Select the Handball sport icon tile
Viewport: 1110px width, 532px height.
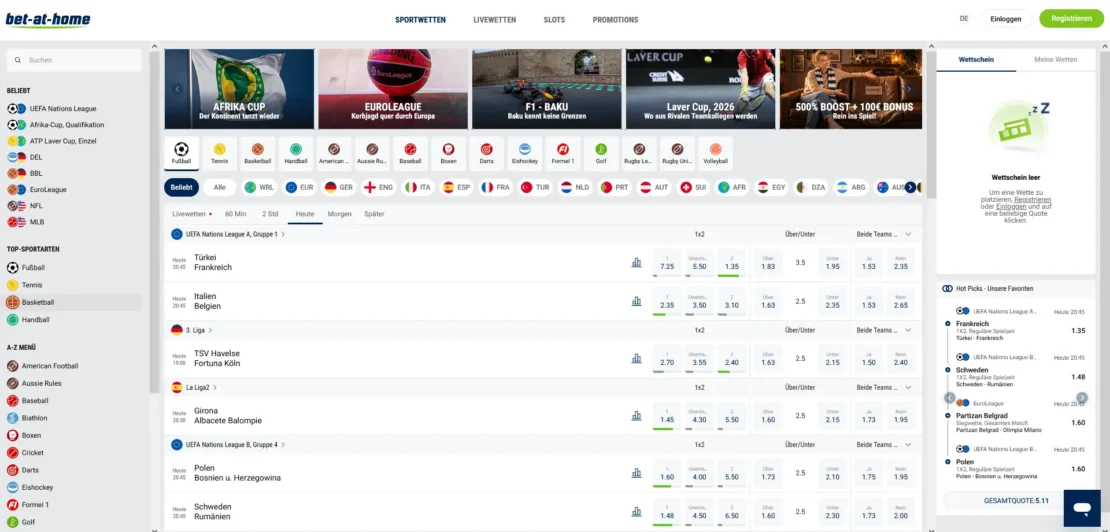click(296, 154)
